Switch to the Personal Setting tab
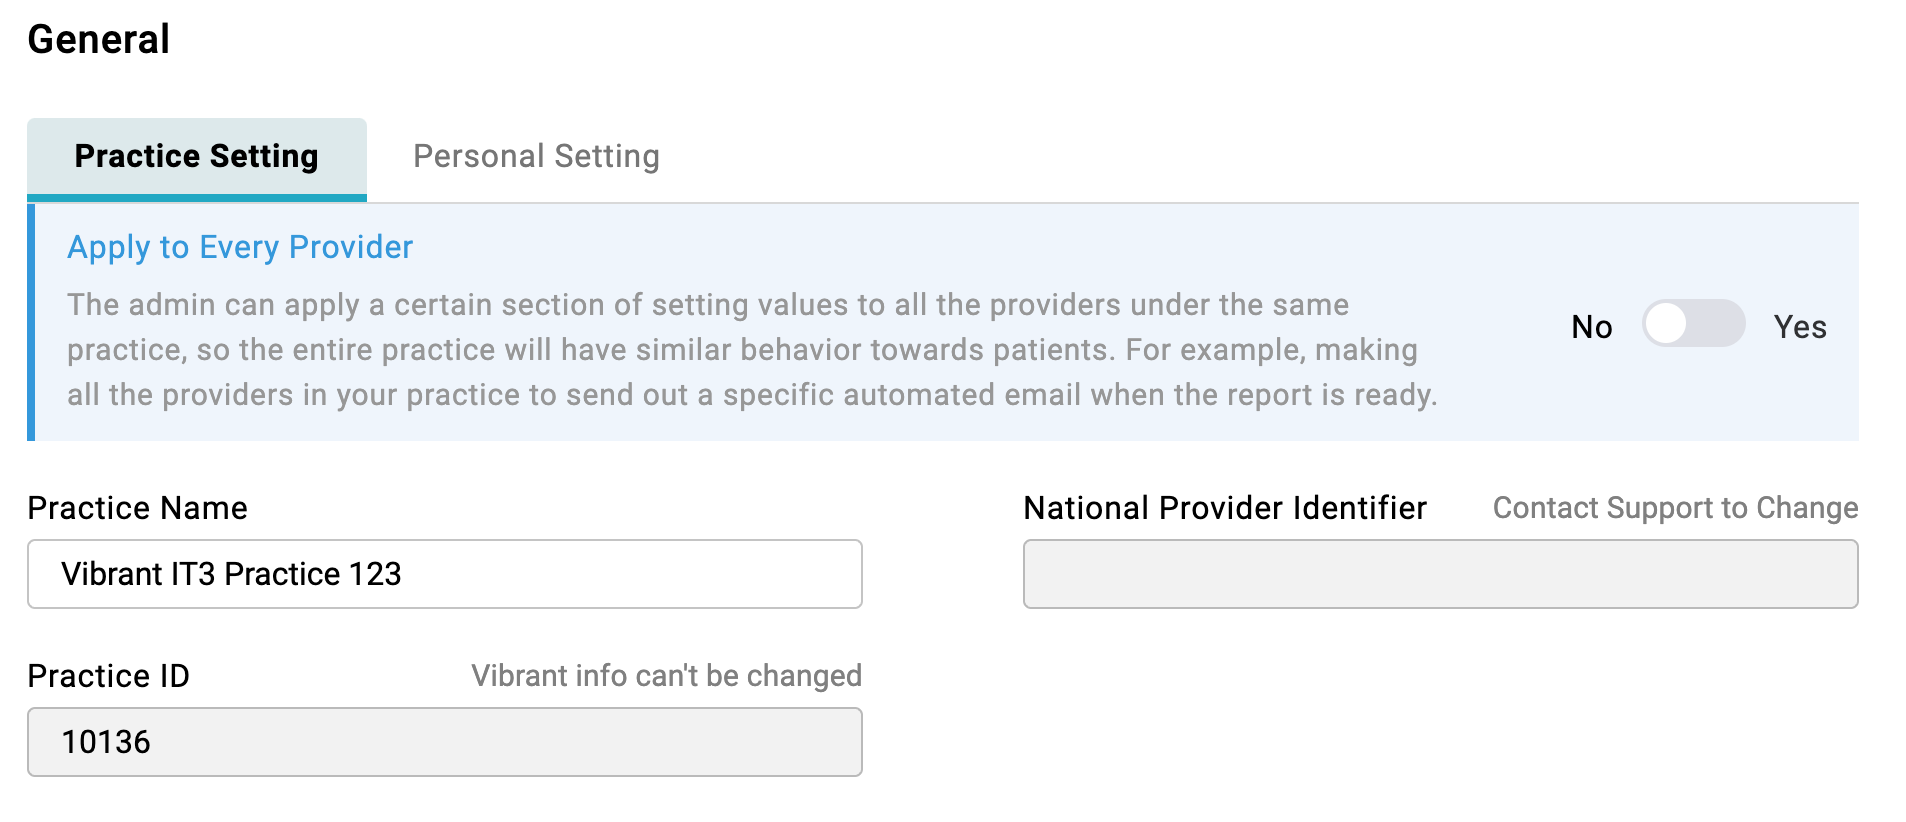The height and width of the screenshot is (822, 1906). click(536, 157)
